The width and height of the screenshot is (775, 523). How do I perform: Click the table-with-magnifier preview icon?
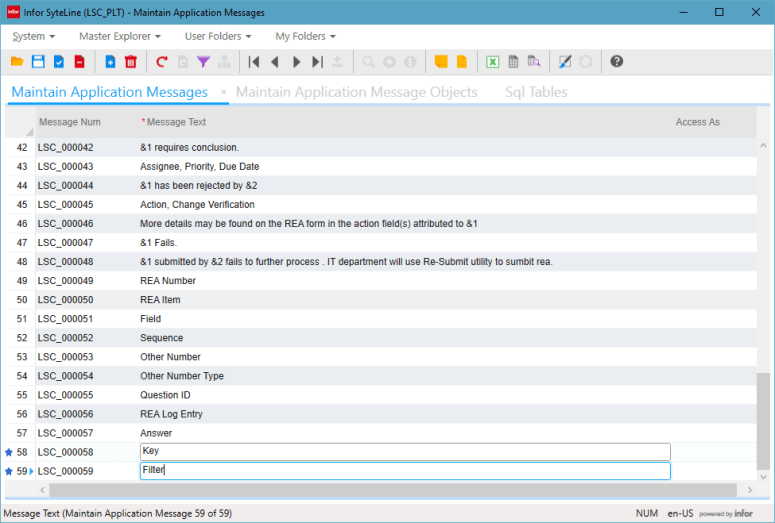click(534, 62)
